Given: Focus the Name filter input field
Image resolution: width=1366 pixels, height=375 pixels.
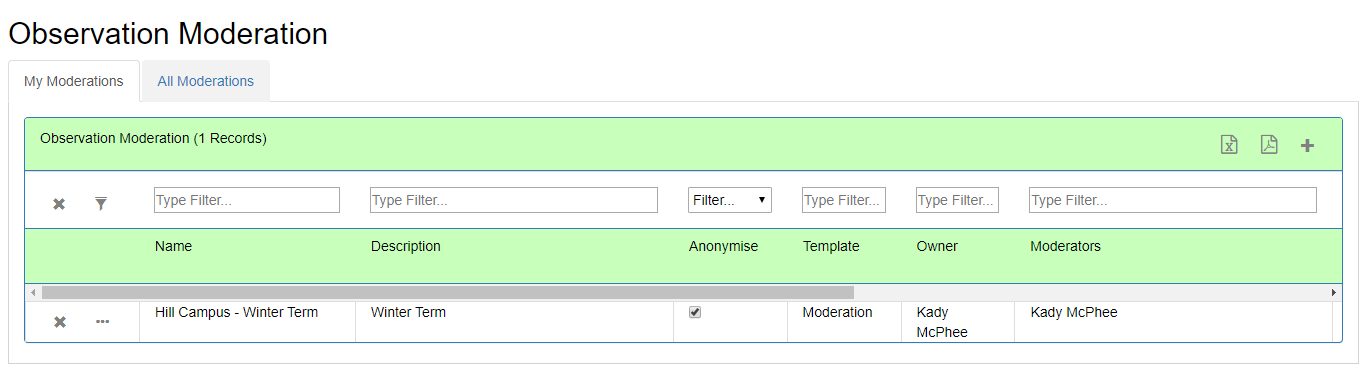Looking at the screenshot, I should 247,200.
